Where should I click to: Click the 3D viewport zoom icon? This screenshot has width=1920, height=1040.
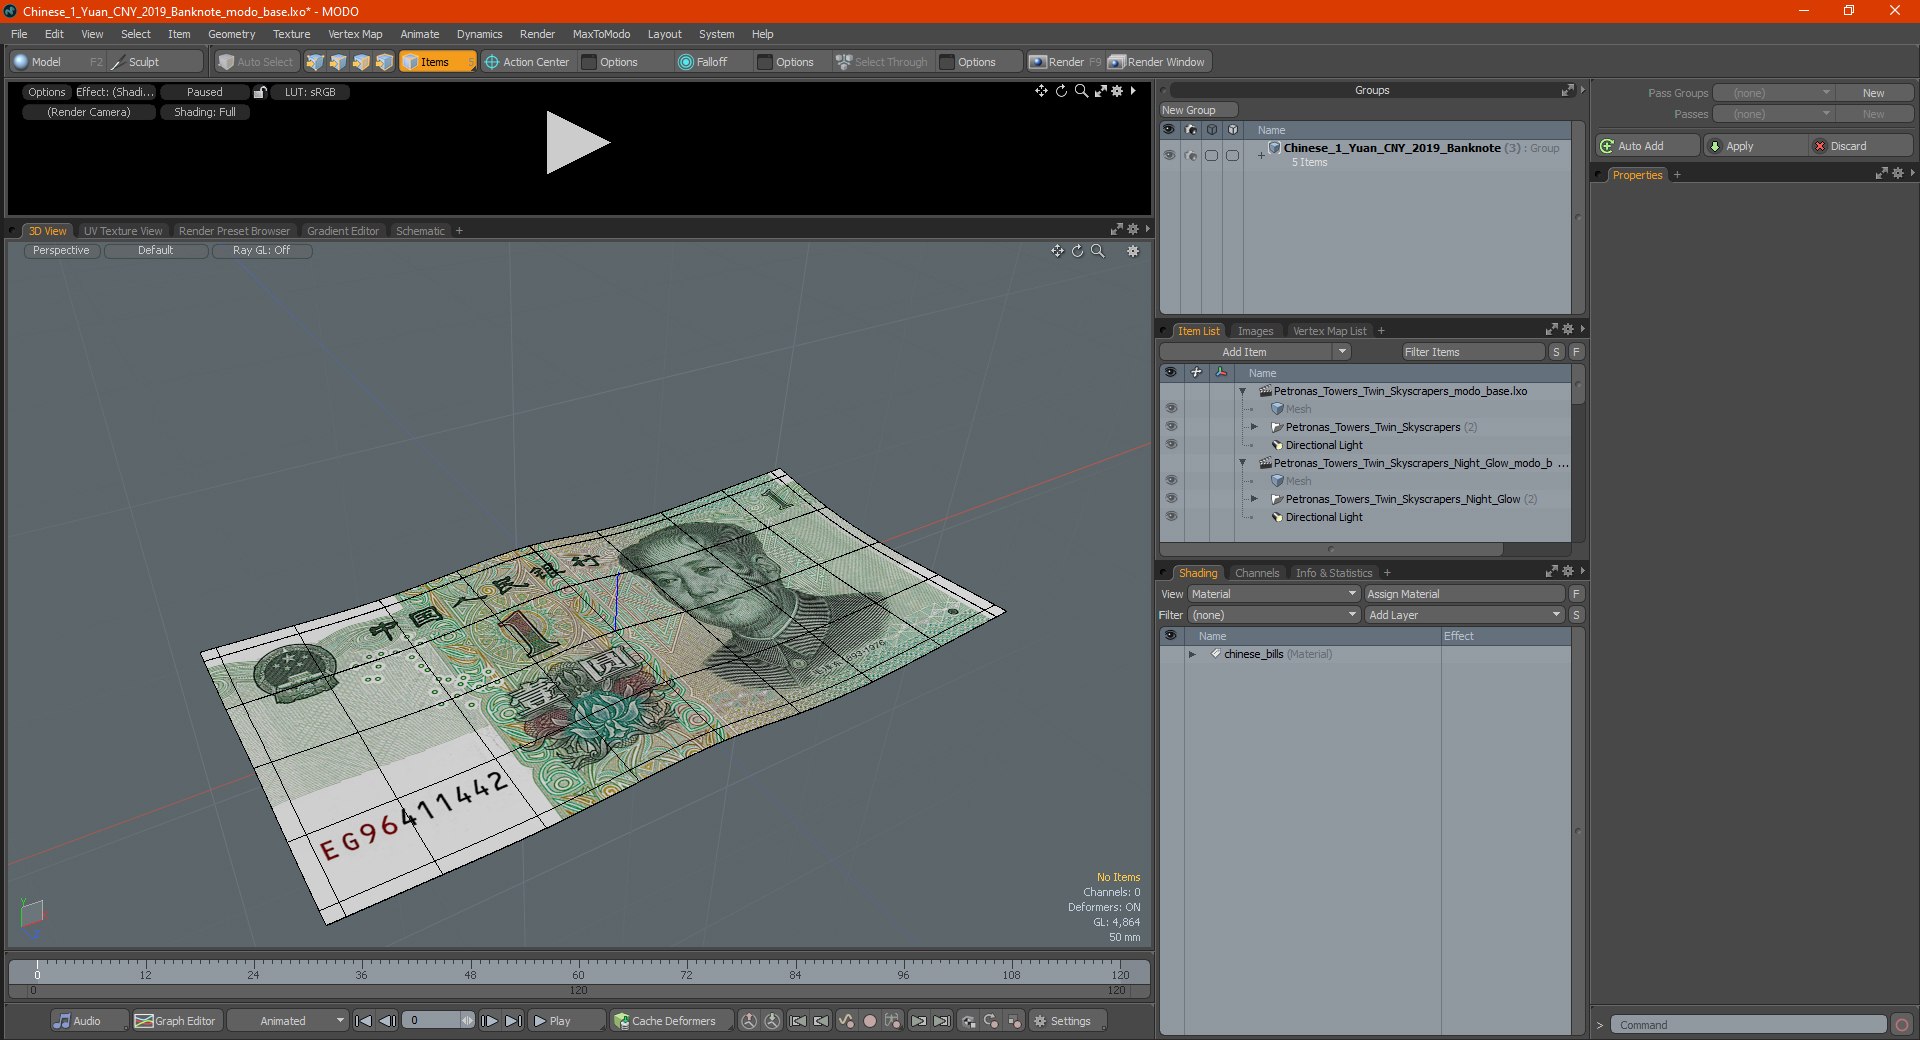click(1097, 251)
